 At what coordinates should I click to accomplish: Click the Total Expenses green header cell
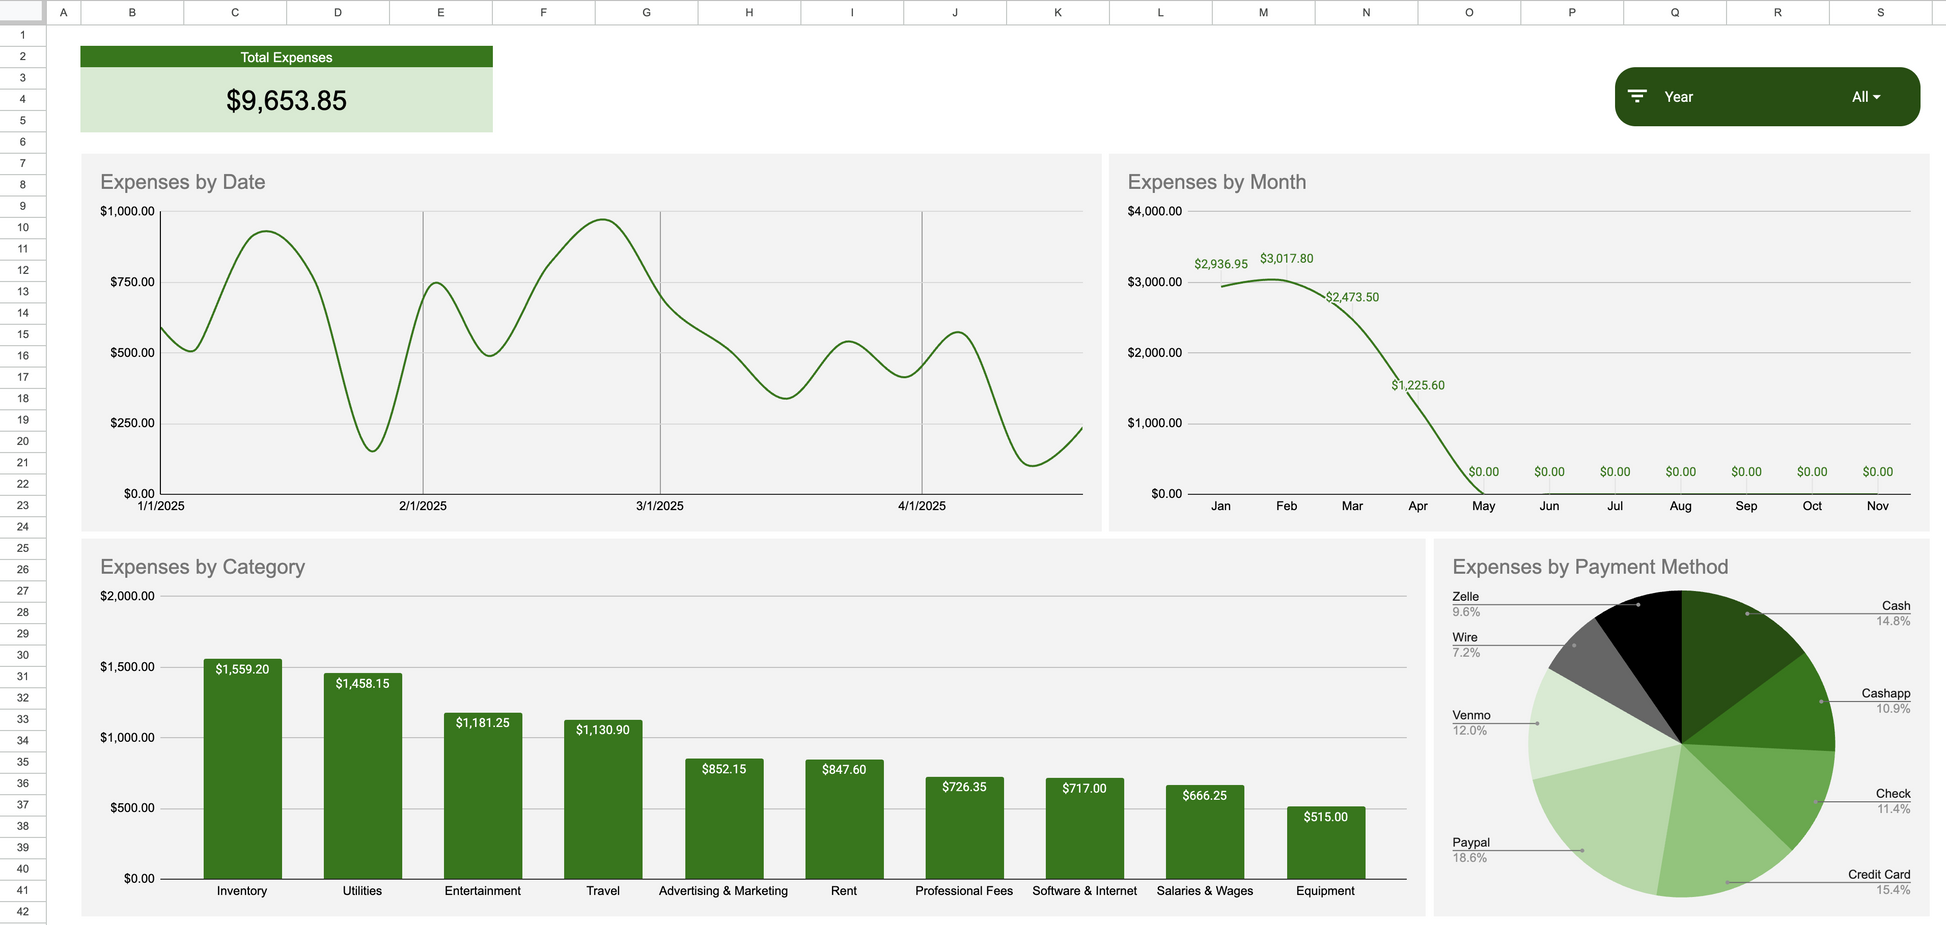(x=286, y=57)
